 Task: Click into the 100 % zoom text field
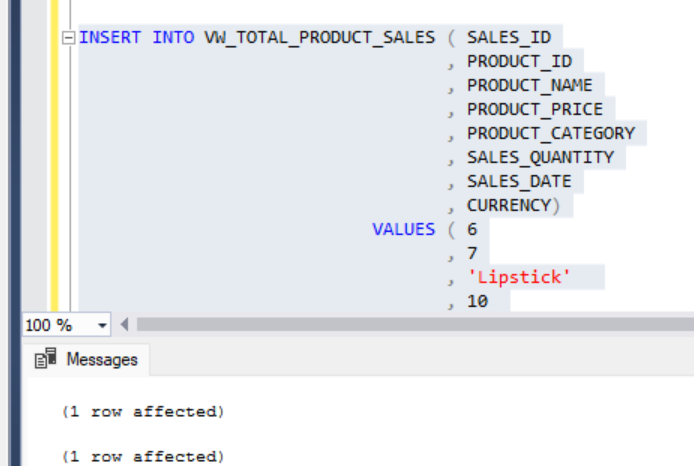coord(50,326)
